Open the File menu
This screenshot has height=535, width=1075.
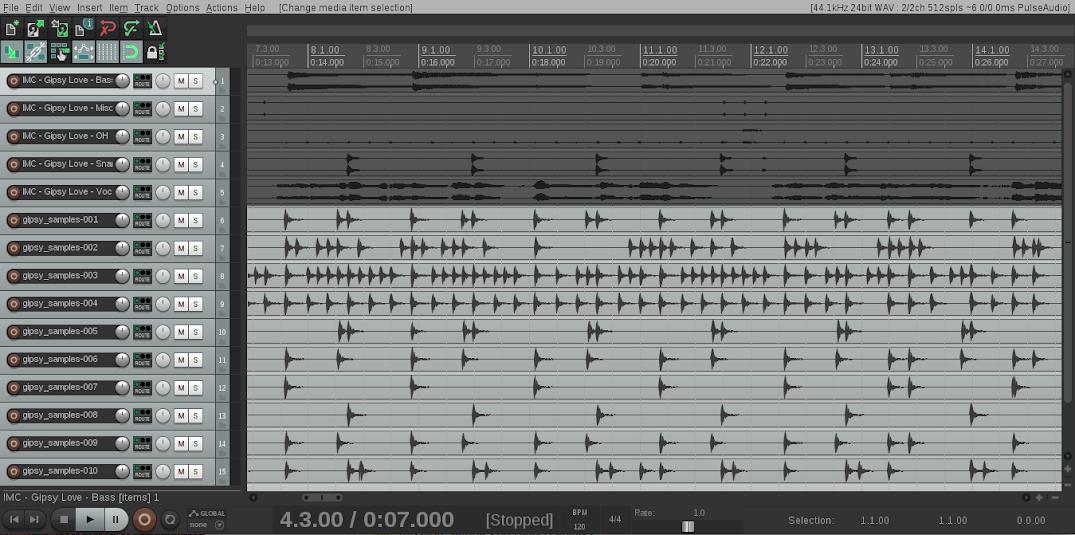[x=10, y=8]
